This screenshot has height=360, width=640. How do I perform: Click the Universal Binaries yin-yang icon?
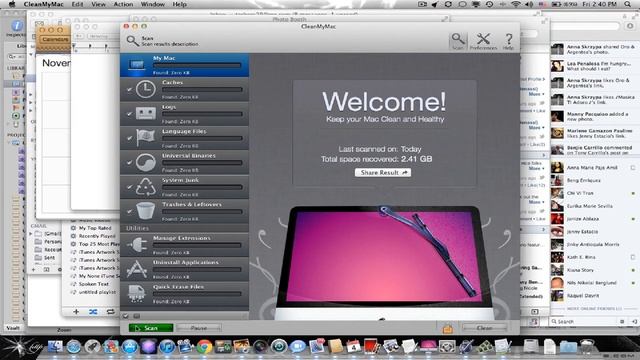[x=146, y=162]
